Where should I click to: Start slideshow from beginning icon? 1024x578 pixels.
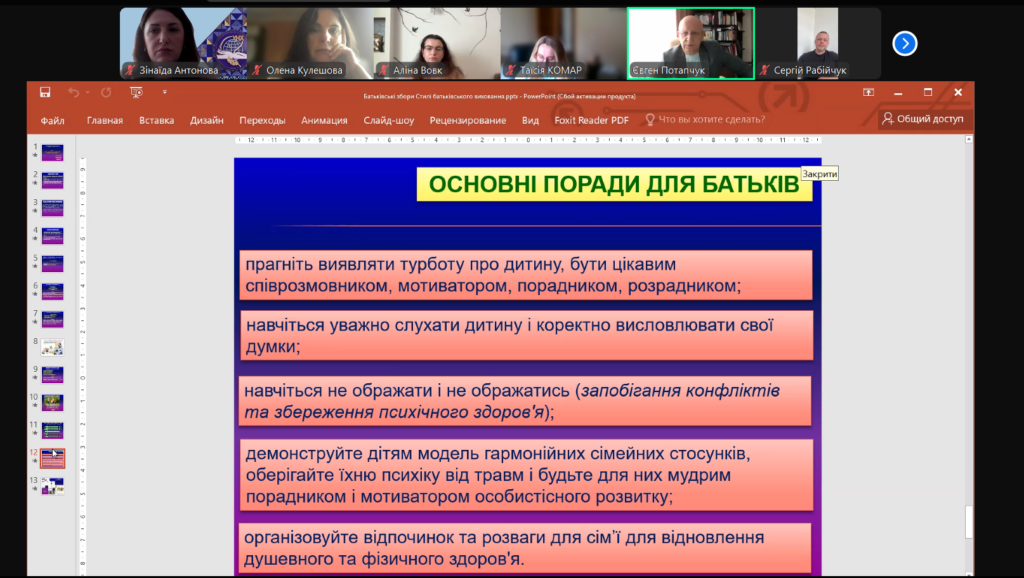click(x=136, y=93)
